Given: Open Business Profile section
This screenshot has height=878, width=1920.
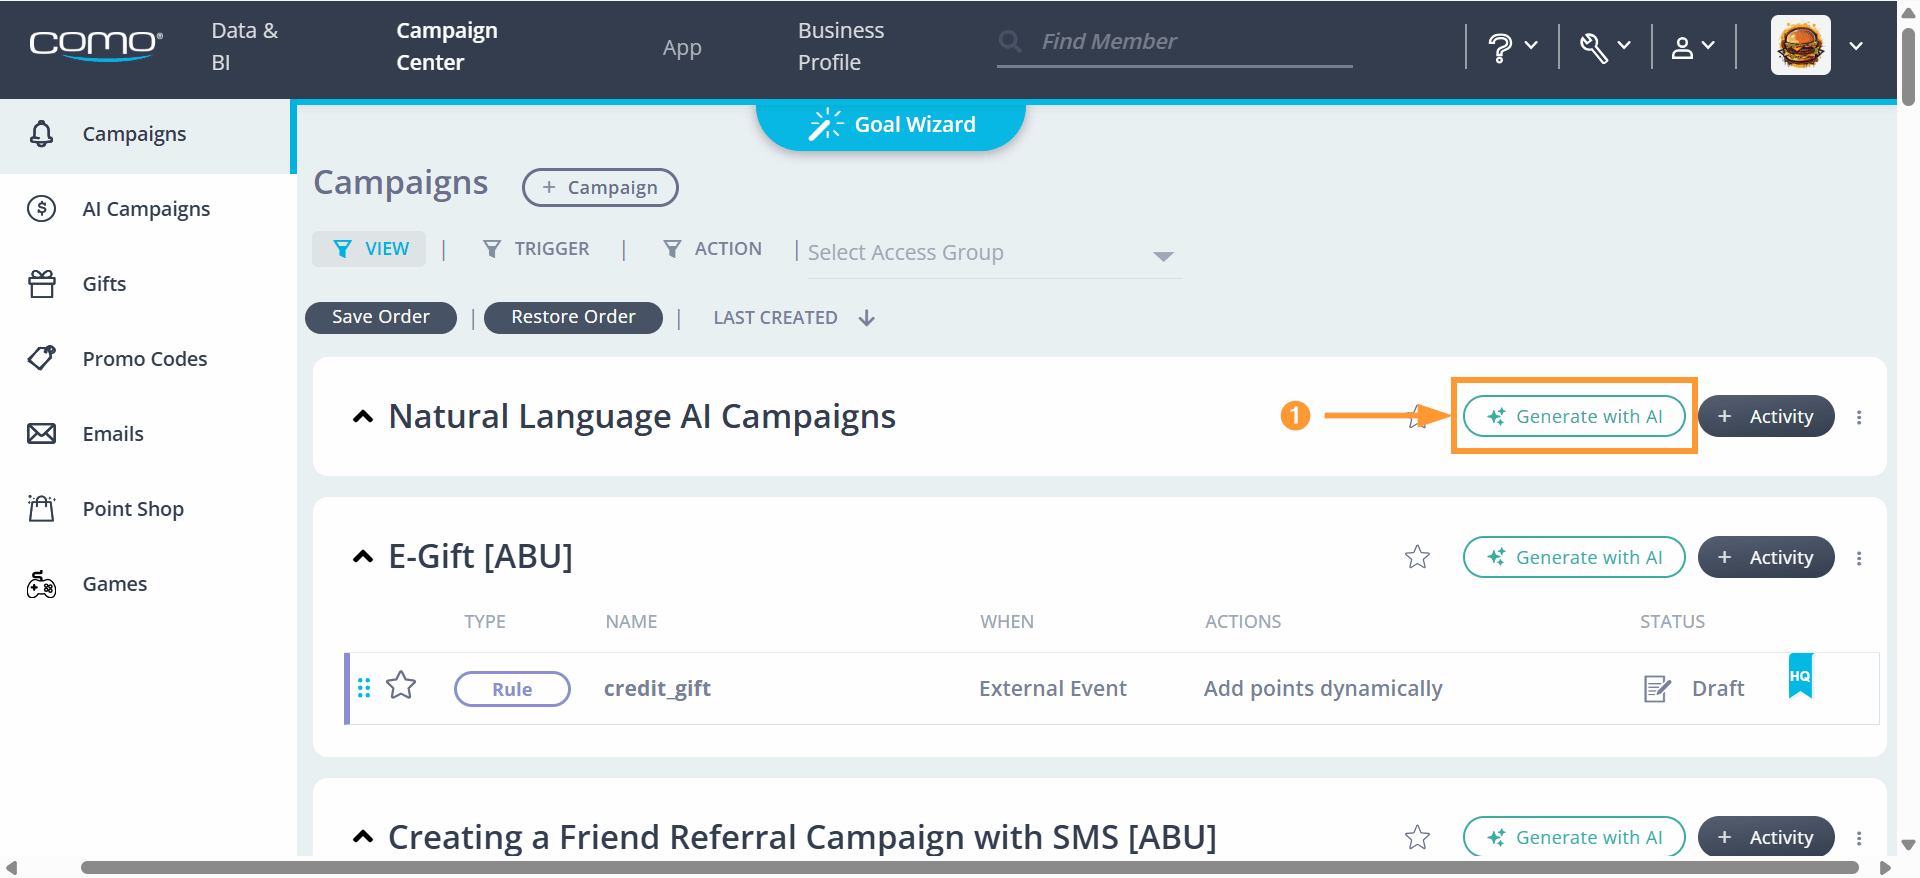Looking at the screenshot, I should [841, 46].
